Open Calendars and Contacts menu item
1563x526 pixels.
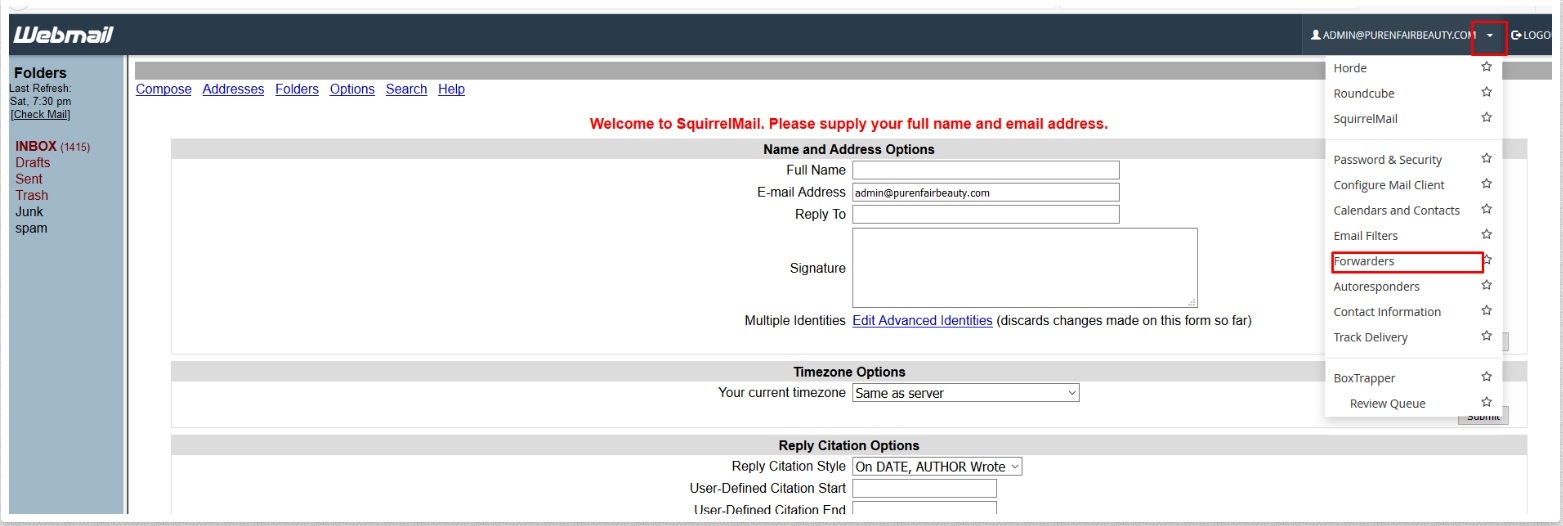tap(1396, 211)
